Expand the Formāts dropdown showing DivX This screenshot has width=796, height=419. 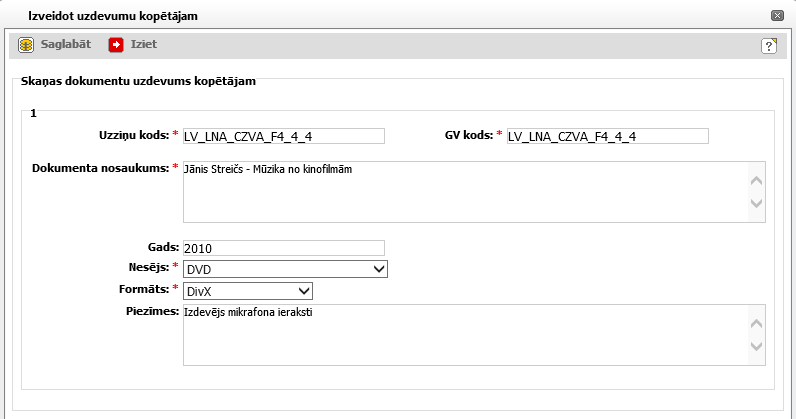(248, 291)
